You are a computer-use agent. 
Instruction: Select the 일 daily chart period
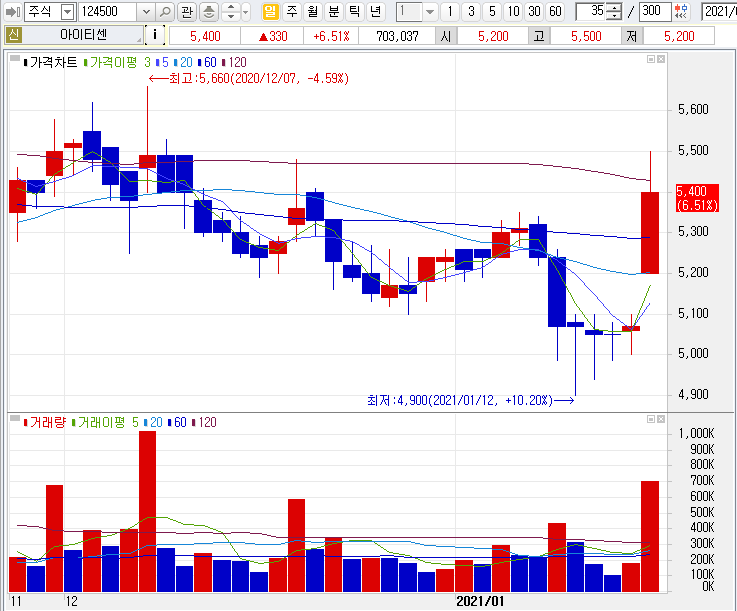(x=270, y=11)
